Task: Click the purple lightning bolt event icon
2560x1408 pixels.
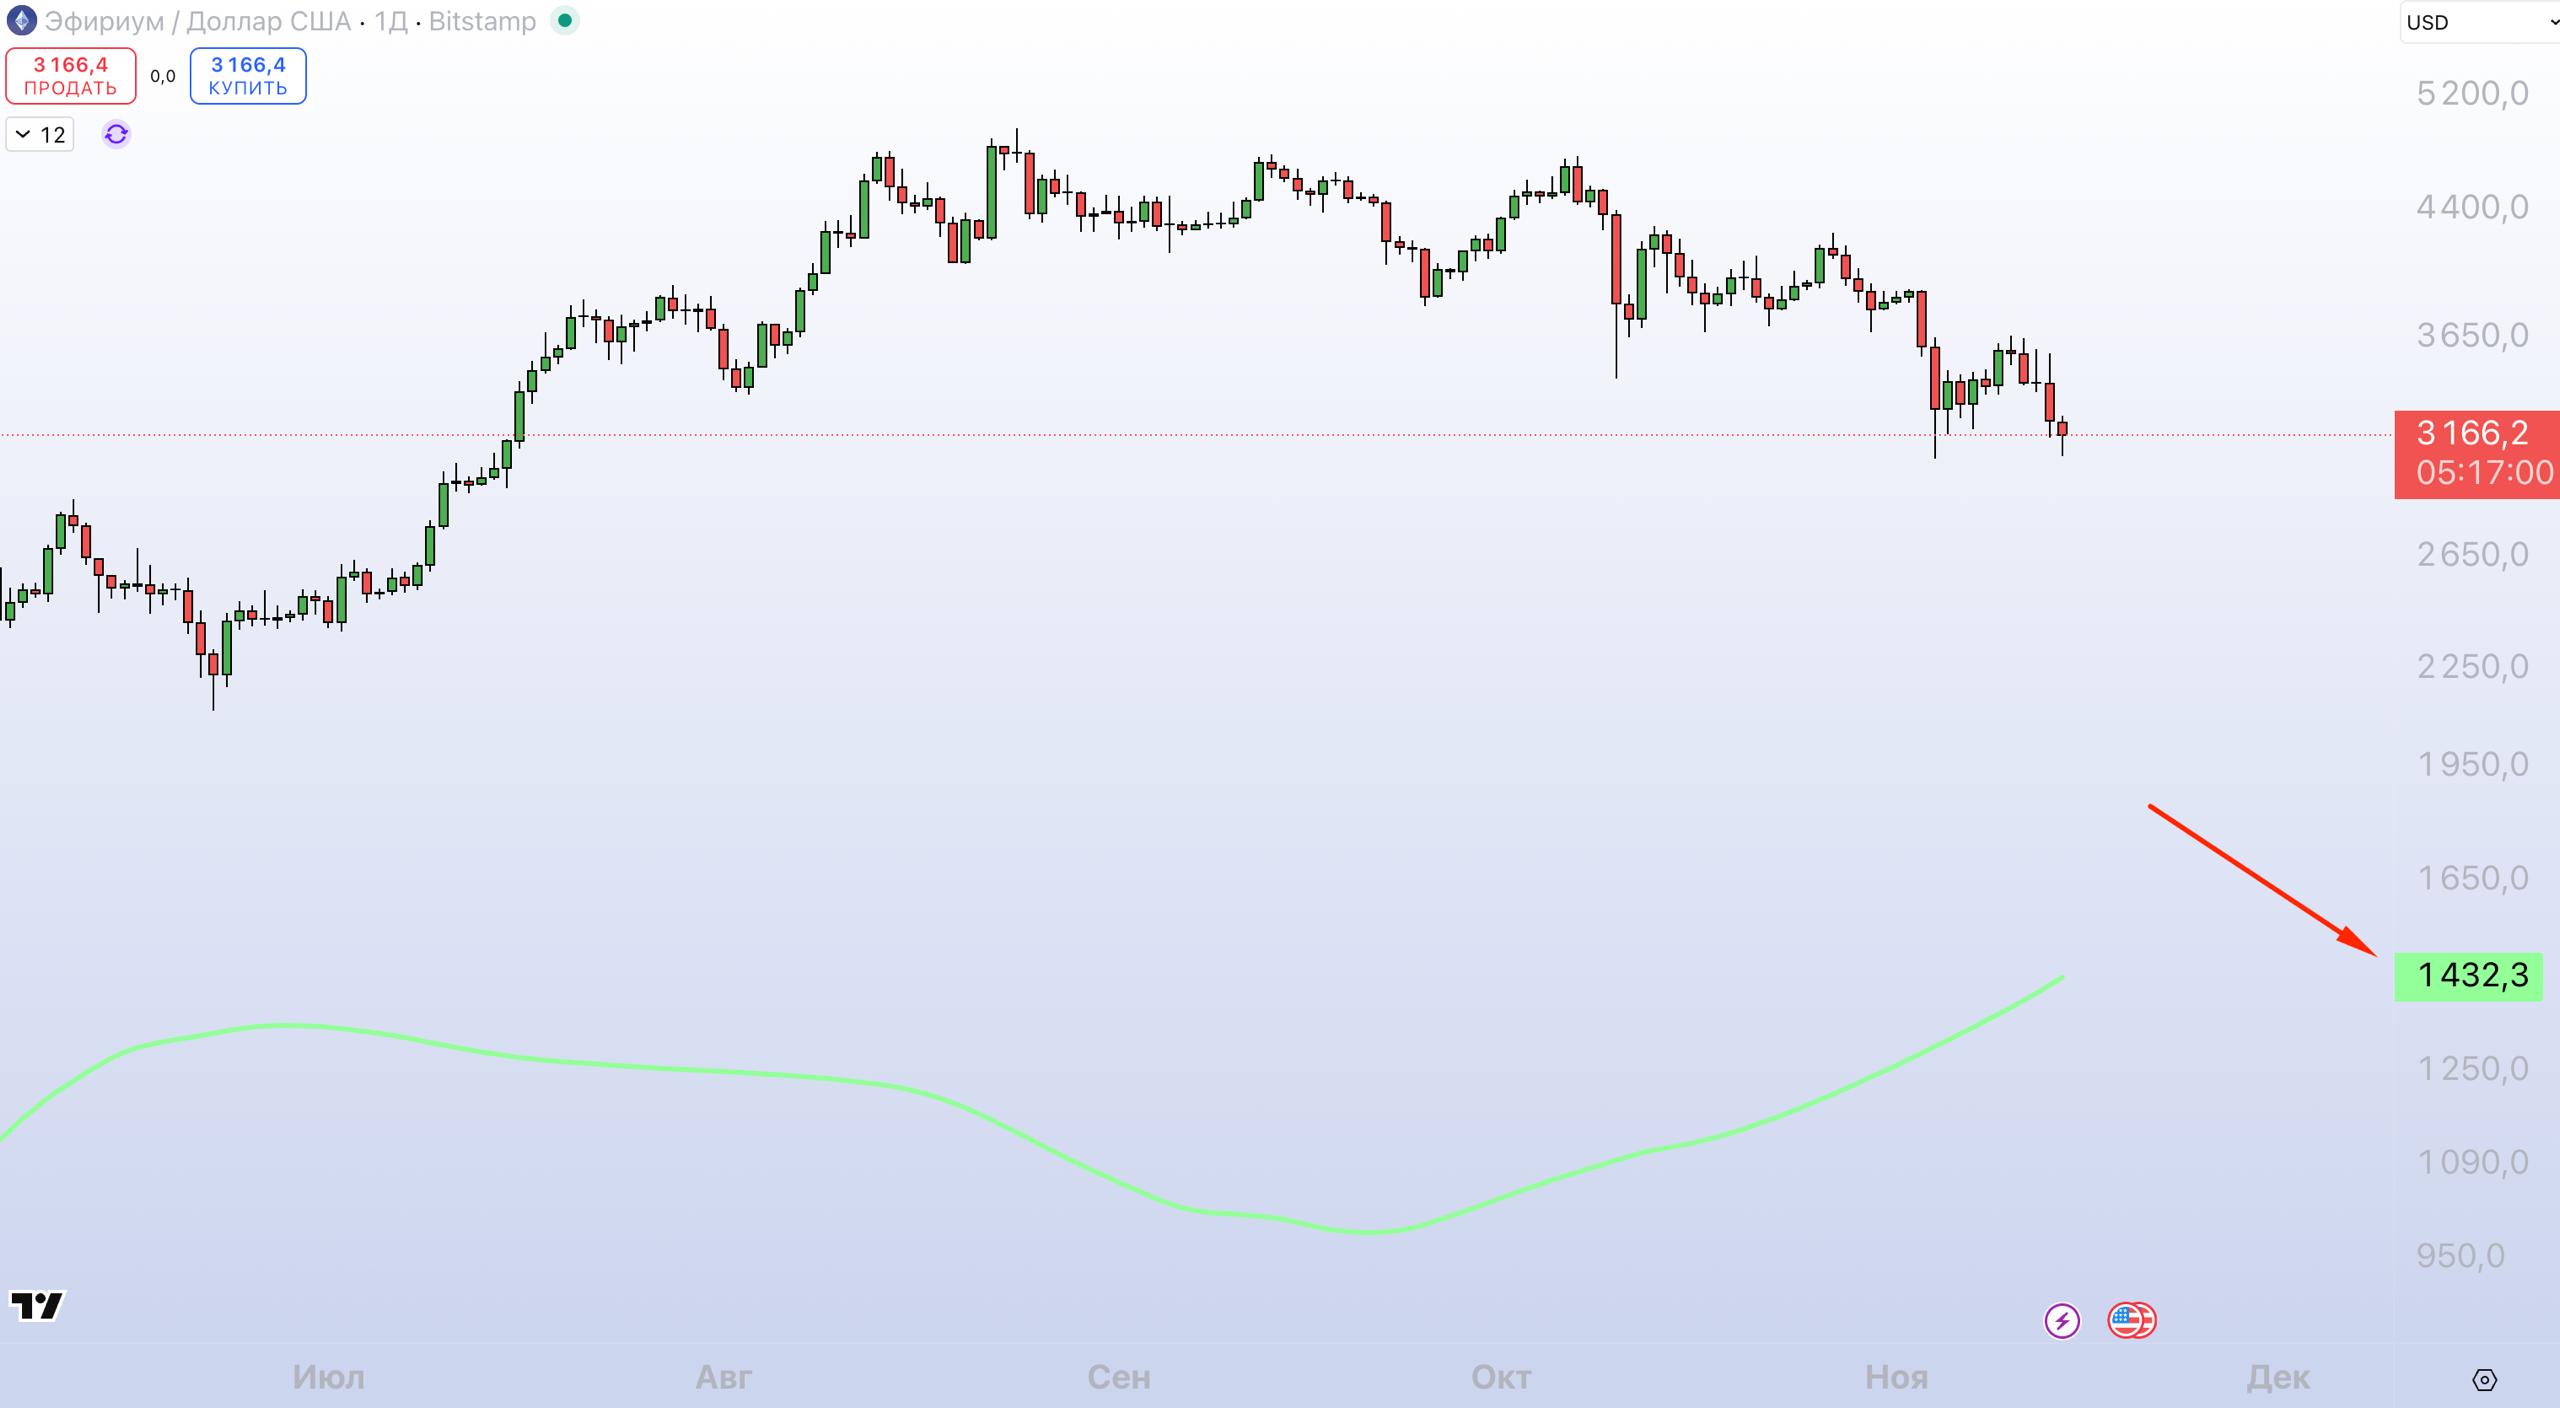Action: tap(2061, 1321)
